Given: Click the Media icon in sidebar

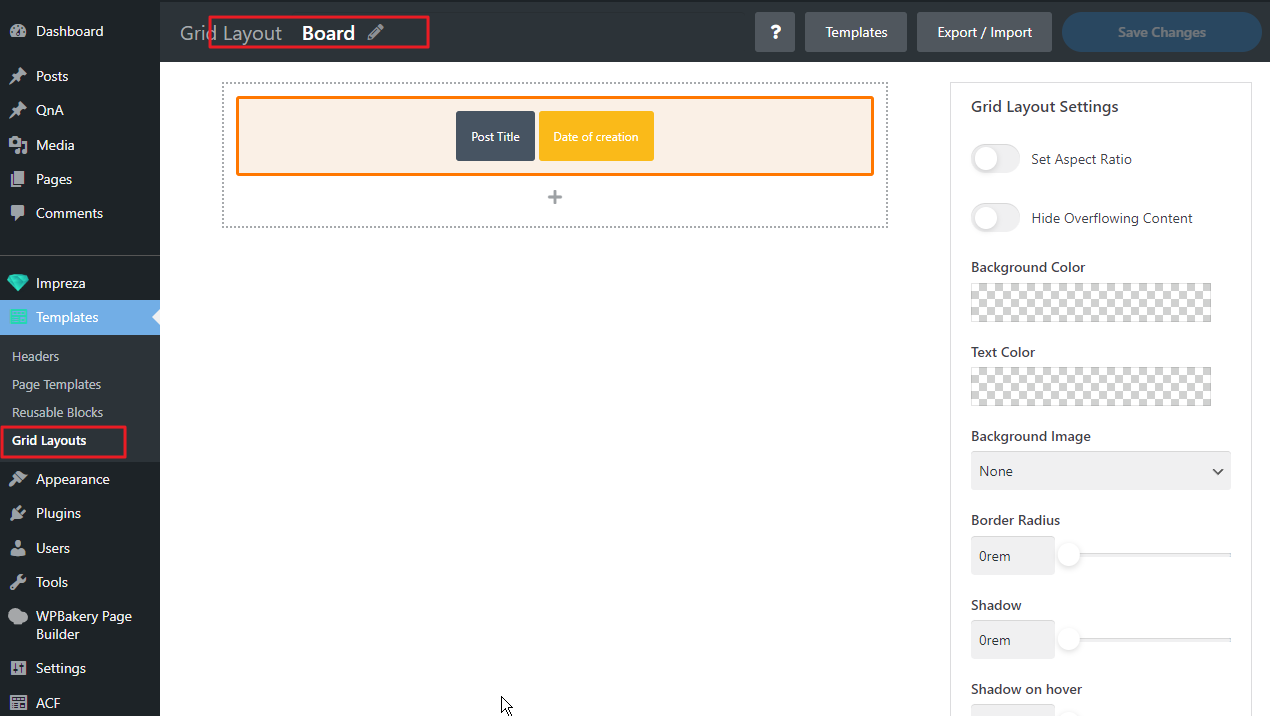Looking at the screenshot, I should (x=18, y=145).
